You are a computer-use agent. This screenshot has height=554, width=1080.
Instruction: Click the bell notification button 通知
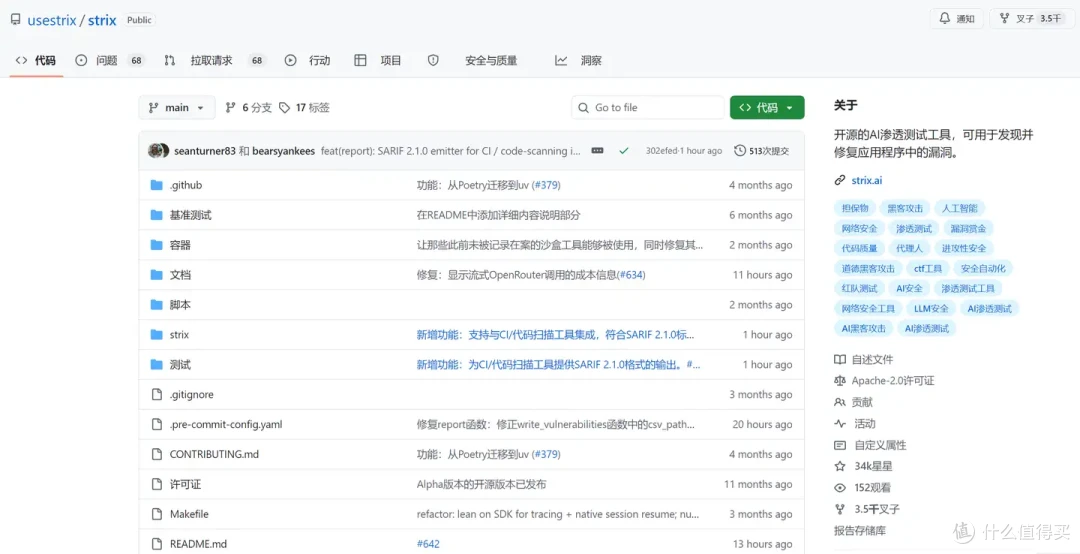click(957, 19)
